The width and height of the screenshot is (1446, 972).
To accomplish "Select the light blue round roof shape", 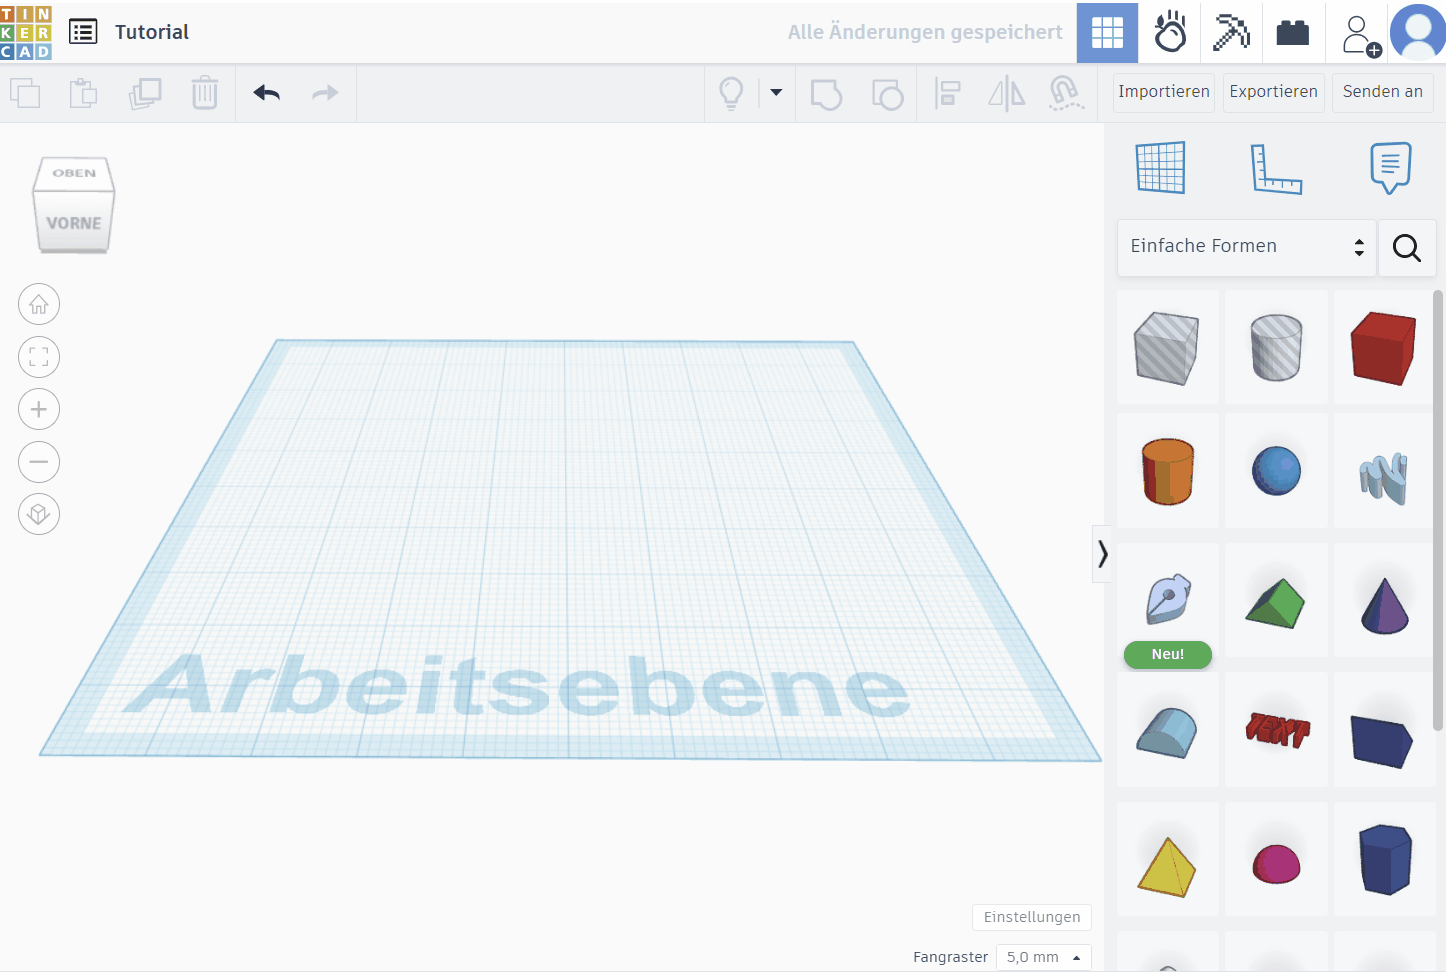I will pos(1168,732).
